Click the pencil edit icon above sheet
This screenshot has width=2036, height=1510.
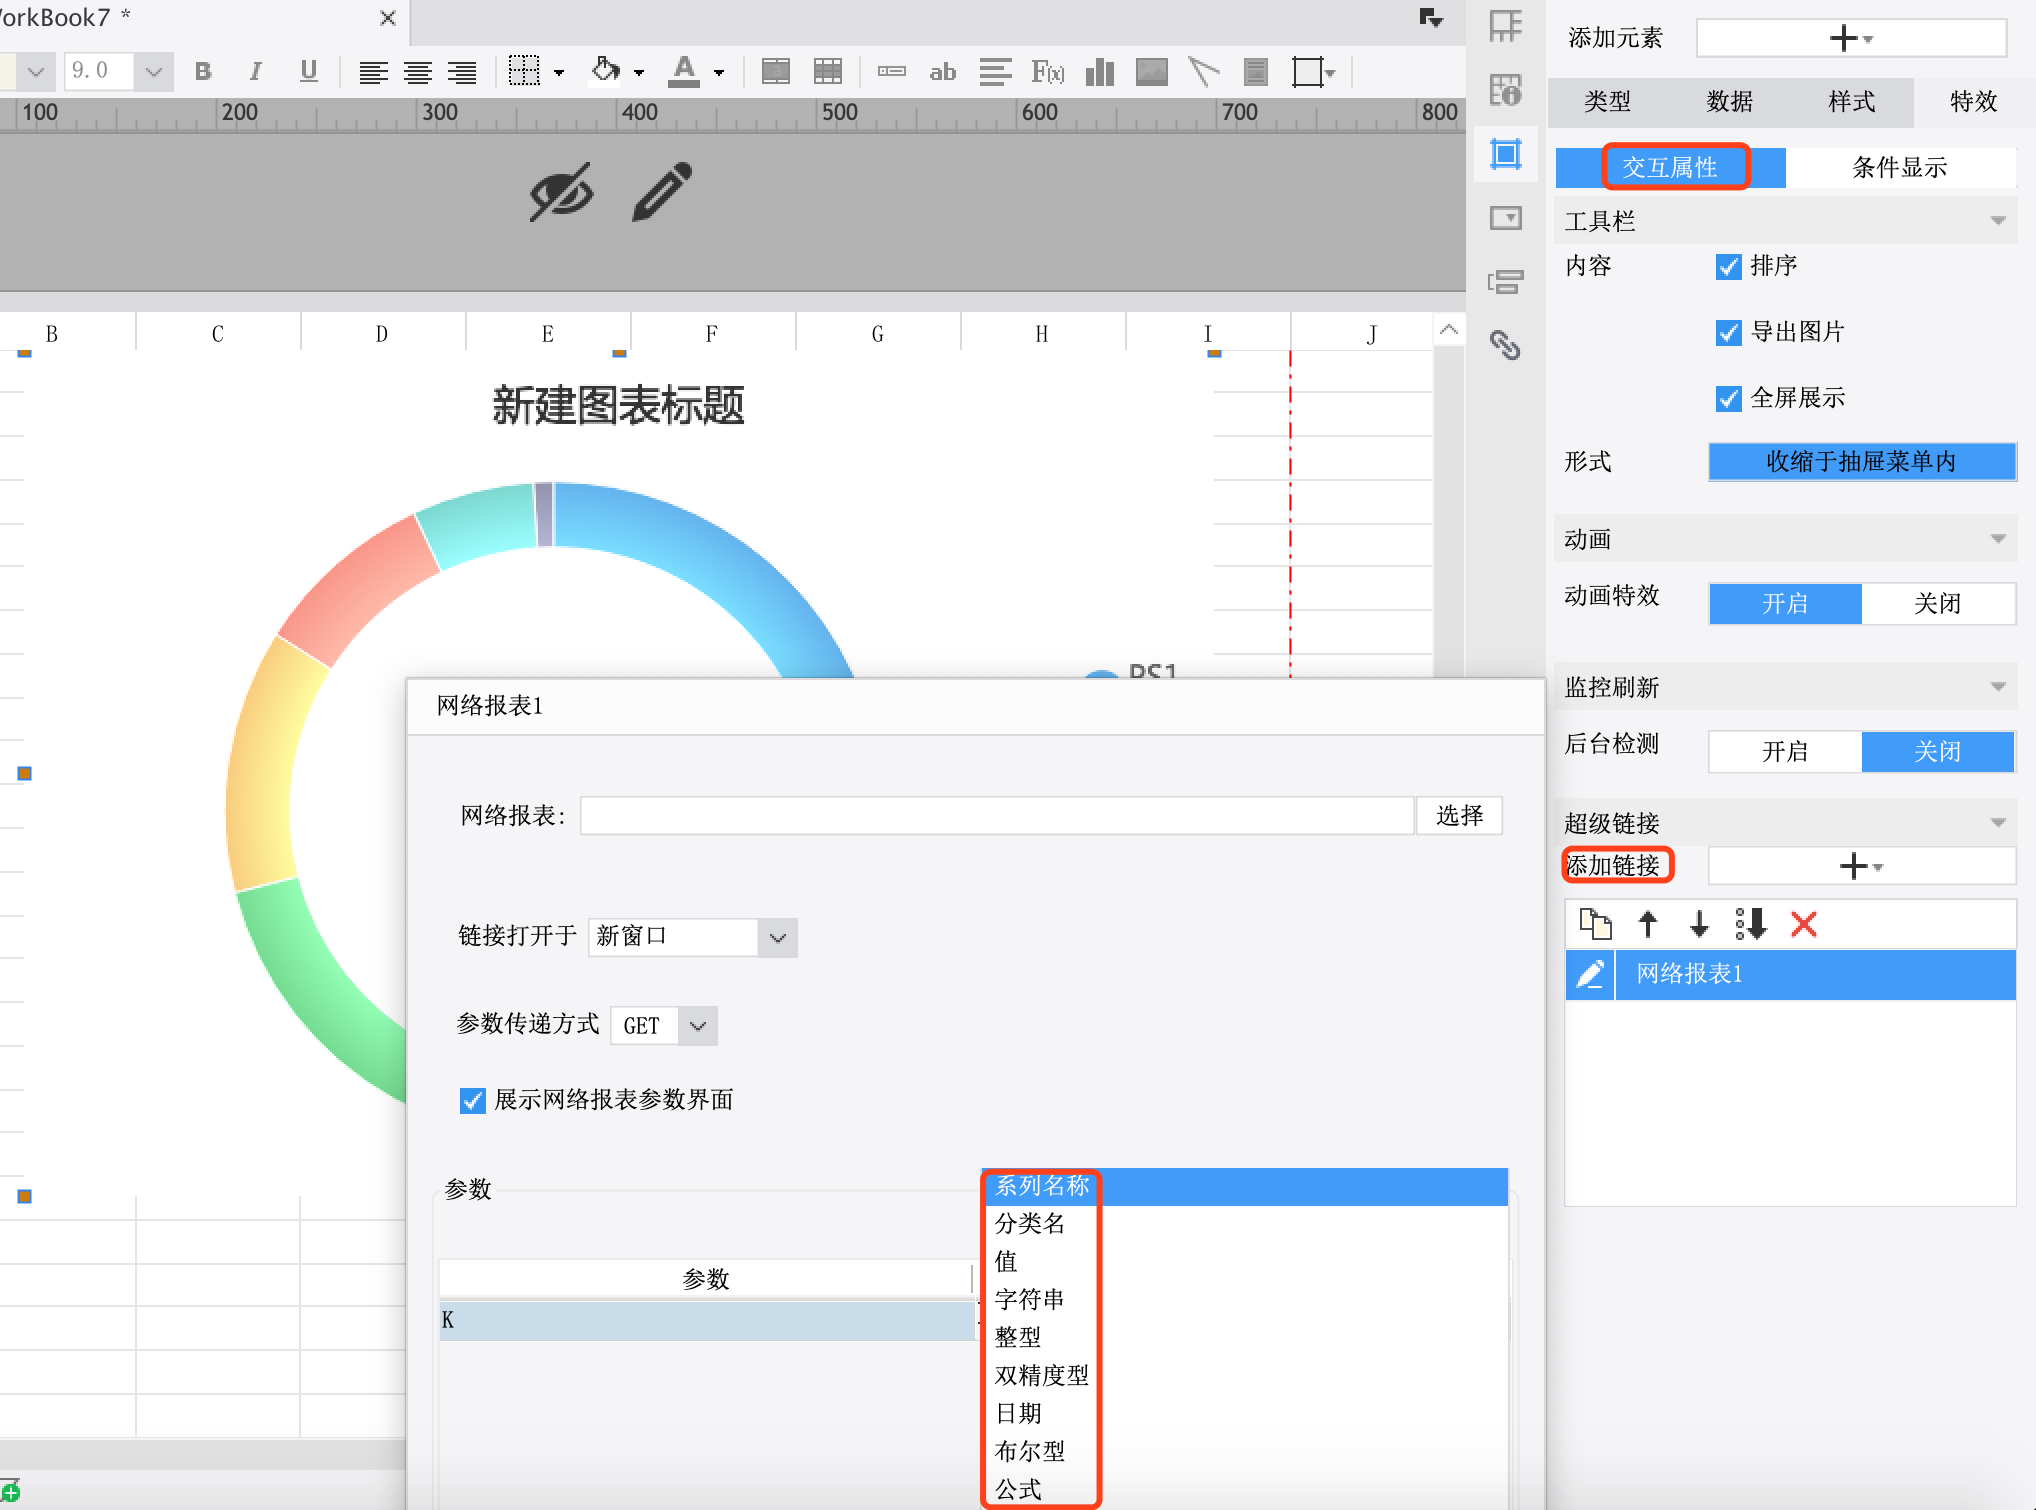(x=662, y=191)
